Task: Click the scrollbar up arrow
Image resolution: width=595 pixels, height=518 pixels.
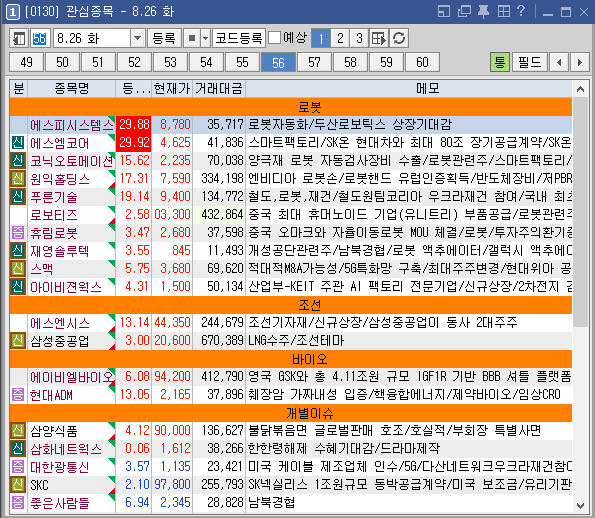Action: tap(580, 89)
